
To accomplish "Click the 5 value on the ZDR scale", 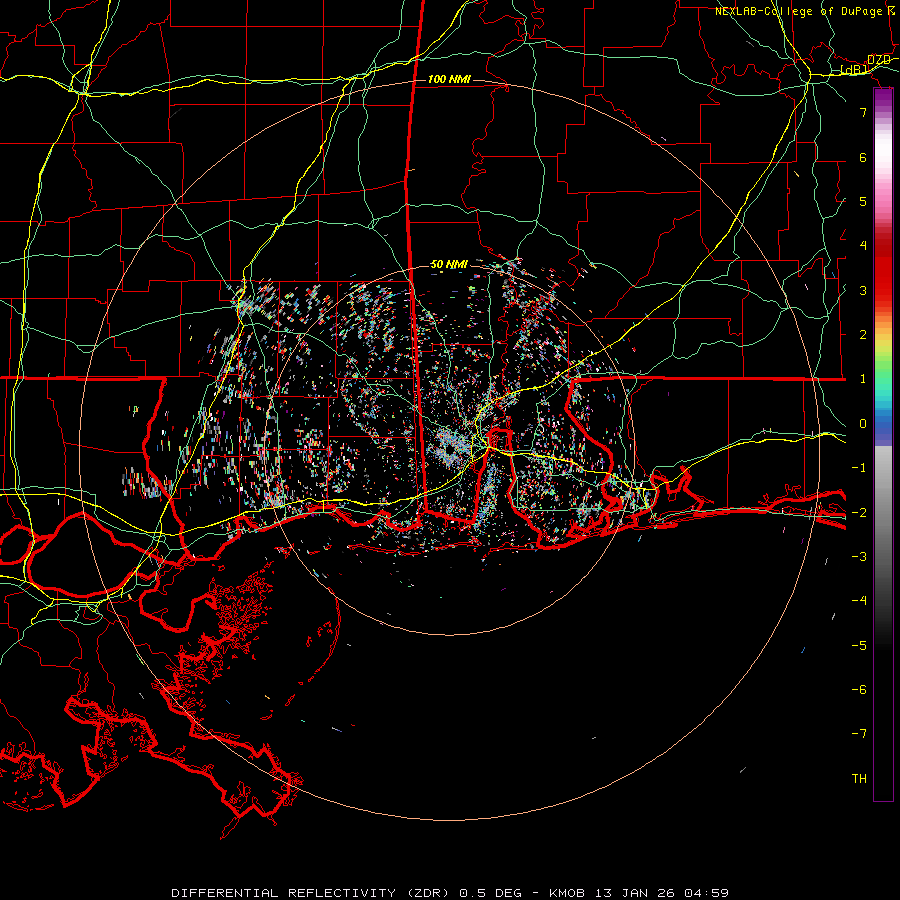I will [863, 201].
